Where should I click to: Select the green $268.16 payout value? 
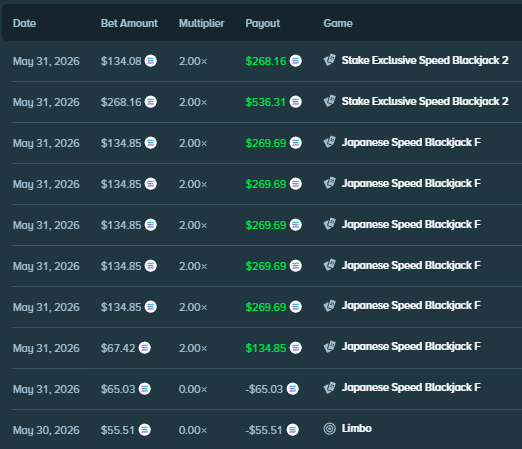click(x=266, y=61)
